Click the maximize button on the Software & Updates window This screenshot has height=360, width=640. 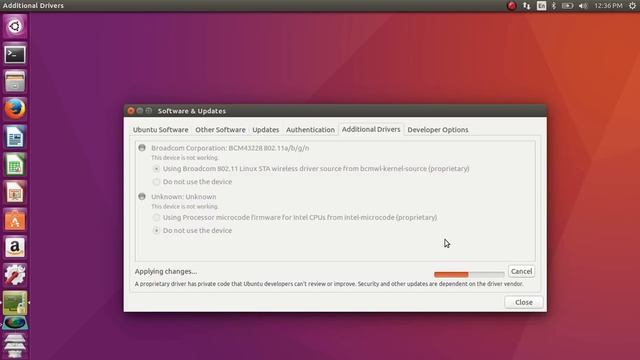(x=149, y=111)
